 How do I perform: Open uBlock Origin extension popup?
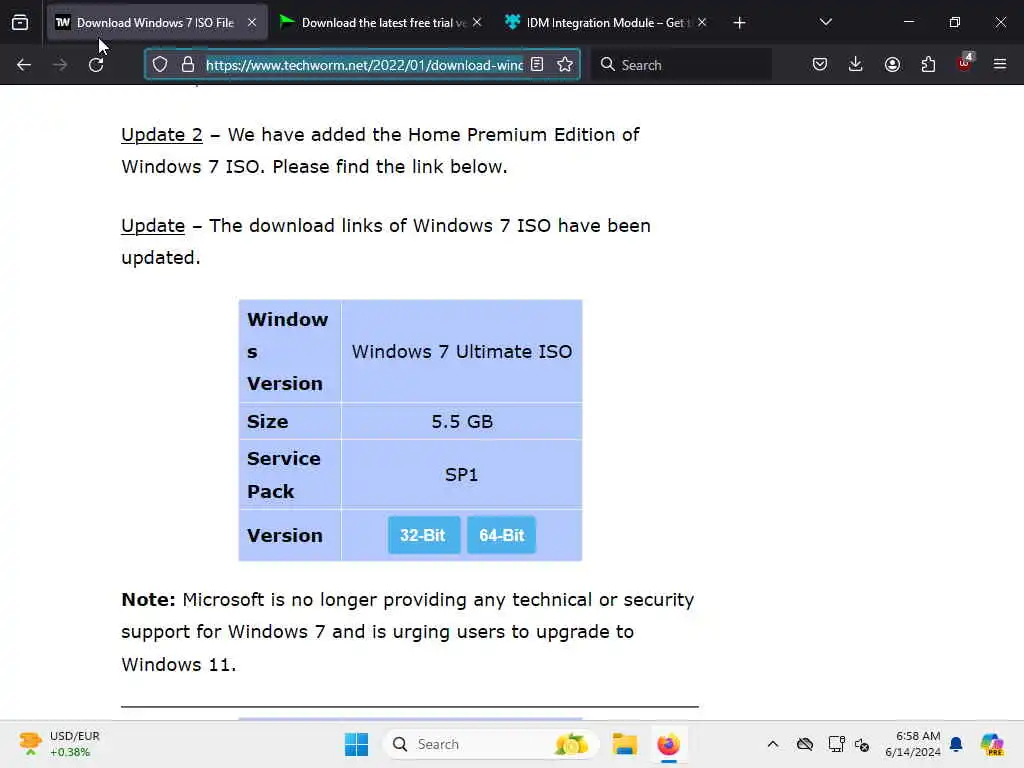coord(965,63)
